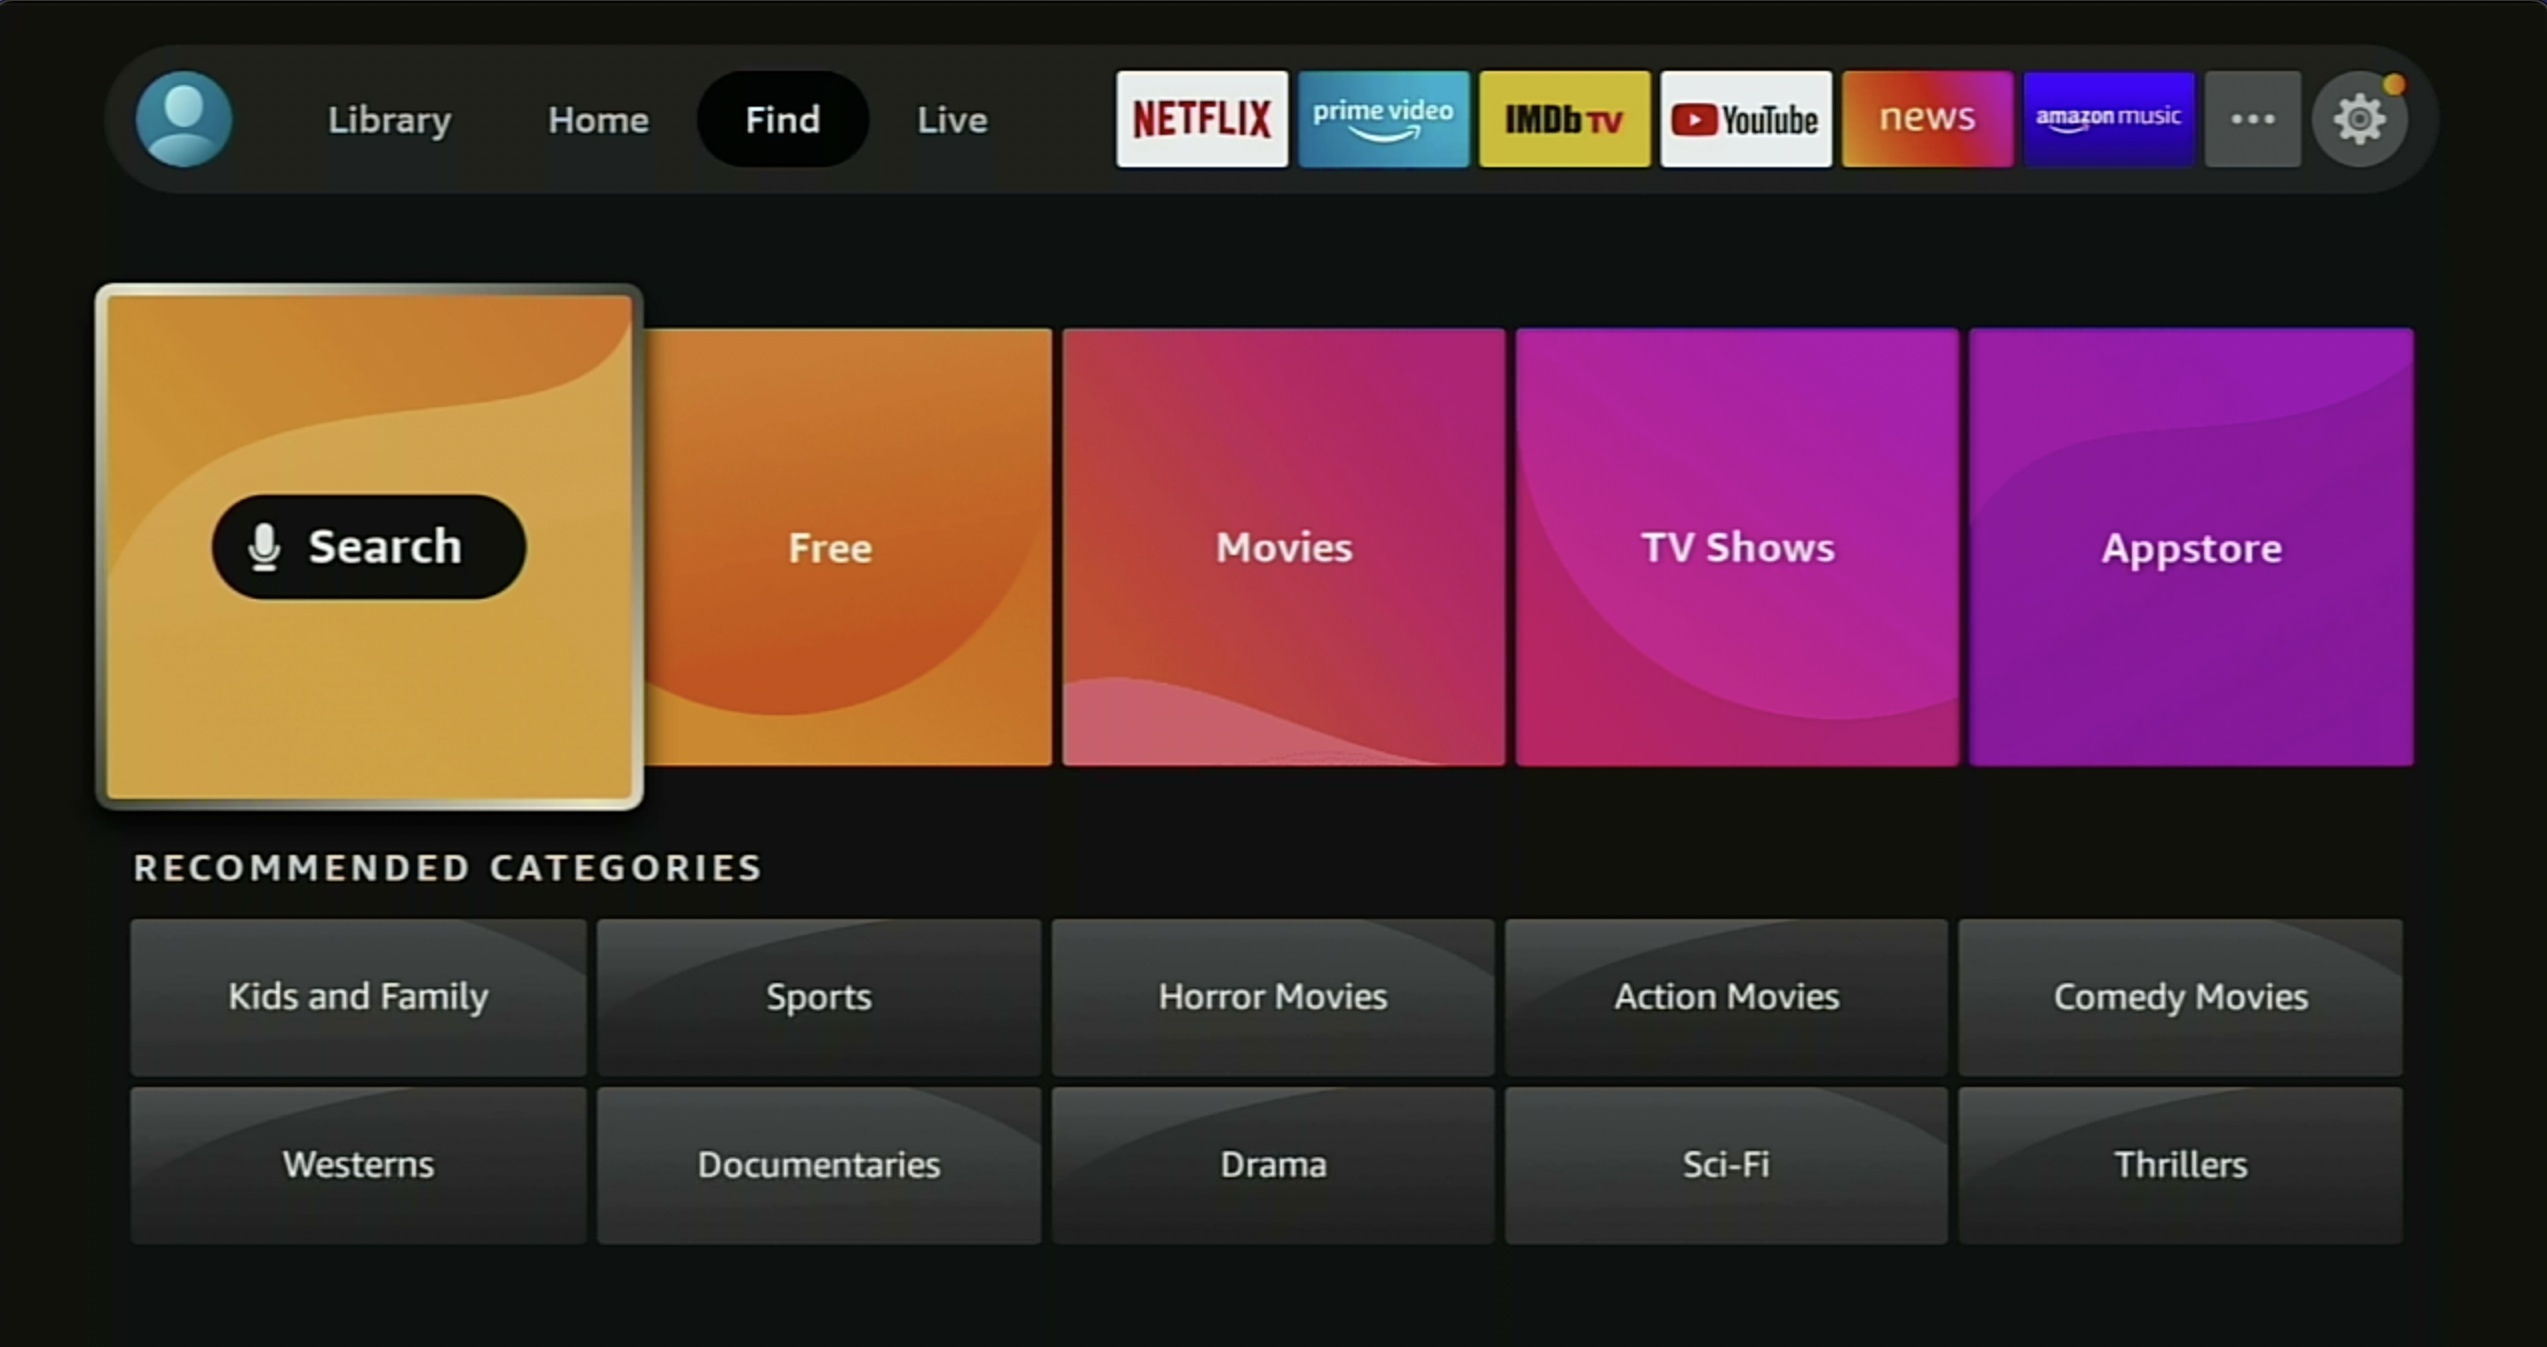Open Prime Video app
The width and height of the screenshot is (2547, 1347).
[x=1381, y=118]
